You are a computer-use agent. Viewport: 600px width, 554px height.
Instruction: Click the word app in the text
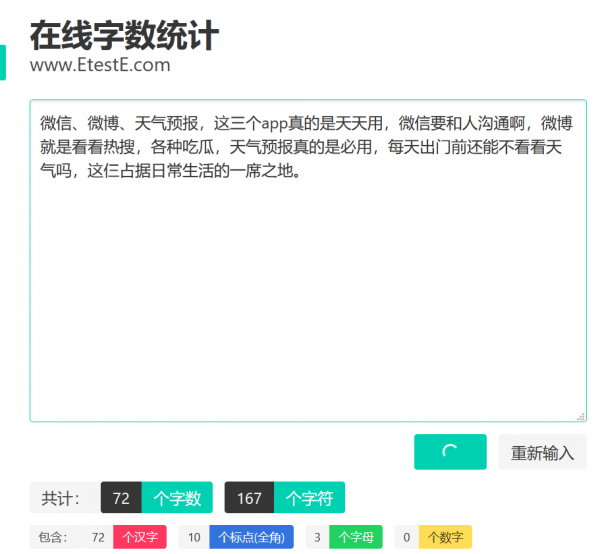(x=274, y=124)
